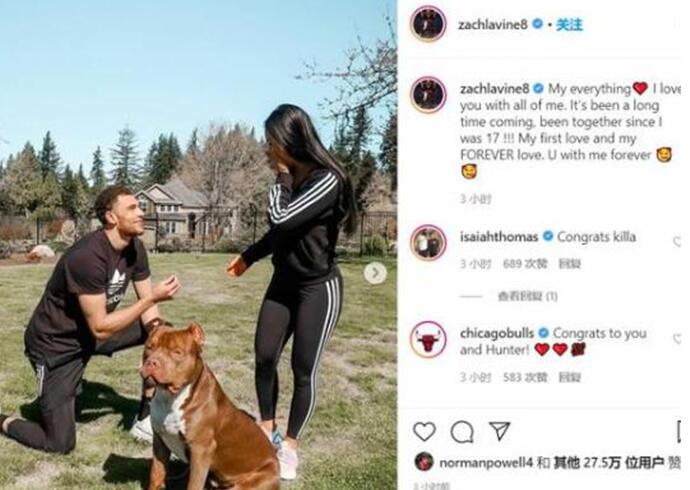The height and width of the screenshot is (490, 690).
Task: View 689 likes on isaiahthomas comment
Action: (525, 264)
